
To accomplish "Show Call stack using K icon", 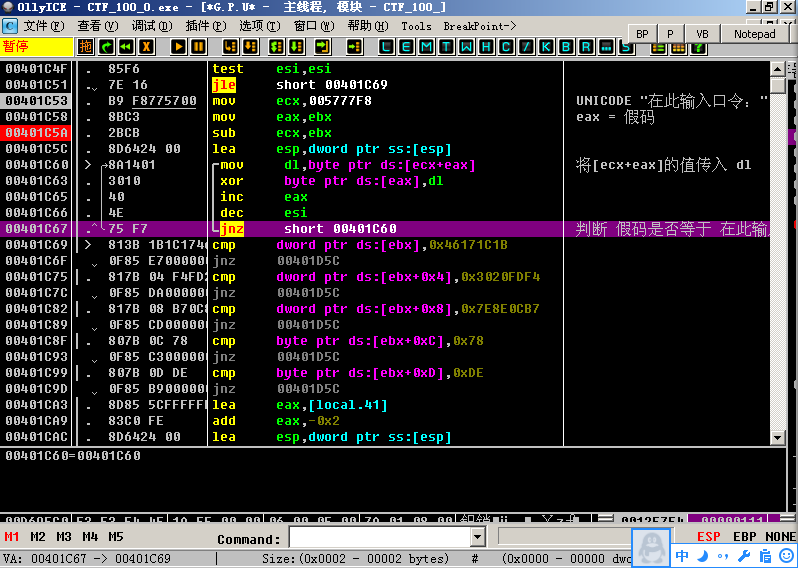I will coord(546,46).
